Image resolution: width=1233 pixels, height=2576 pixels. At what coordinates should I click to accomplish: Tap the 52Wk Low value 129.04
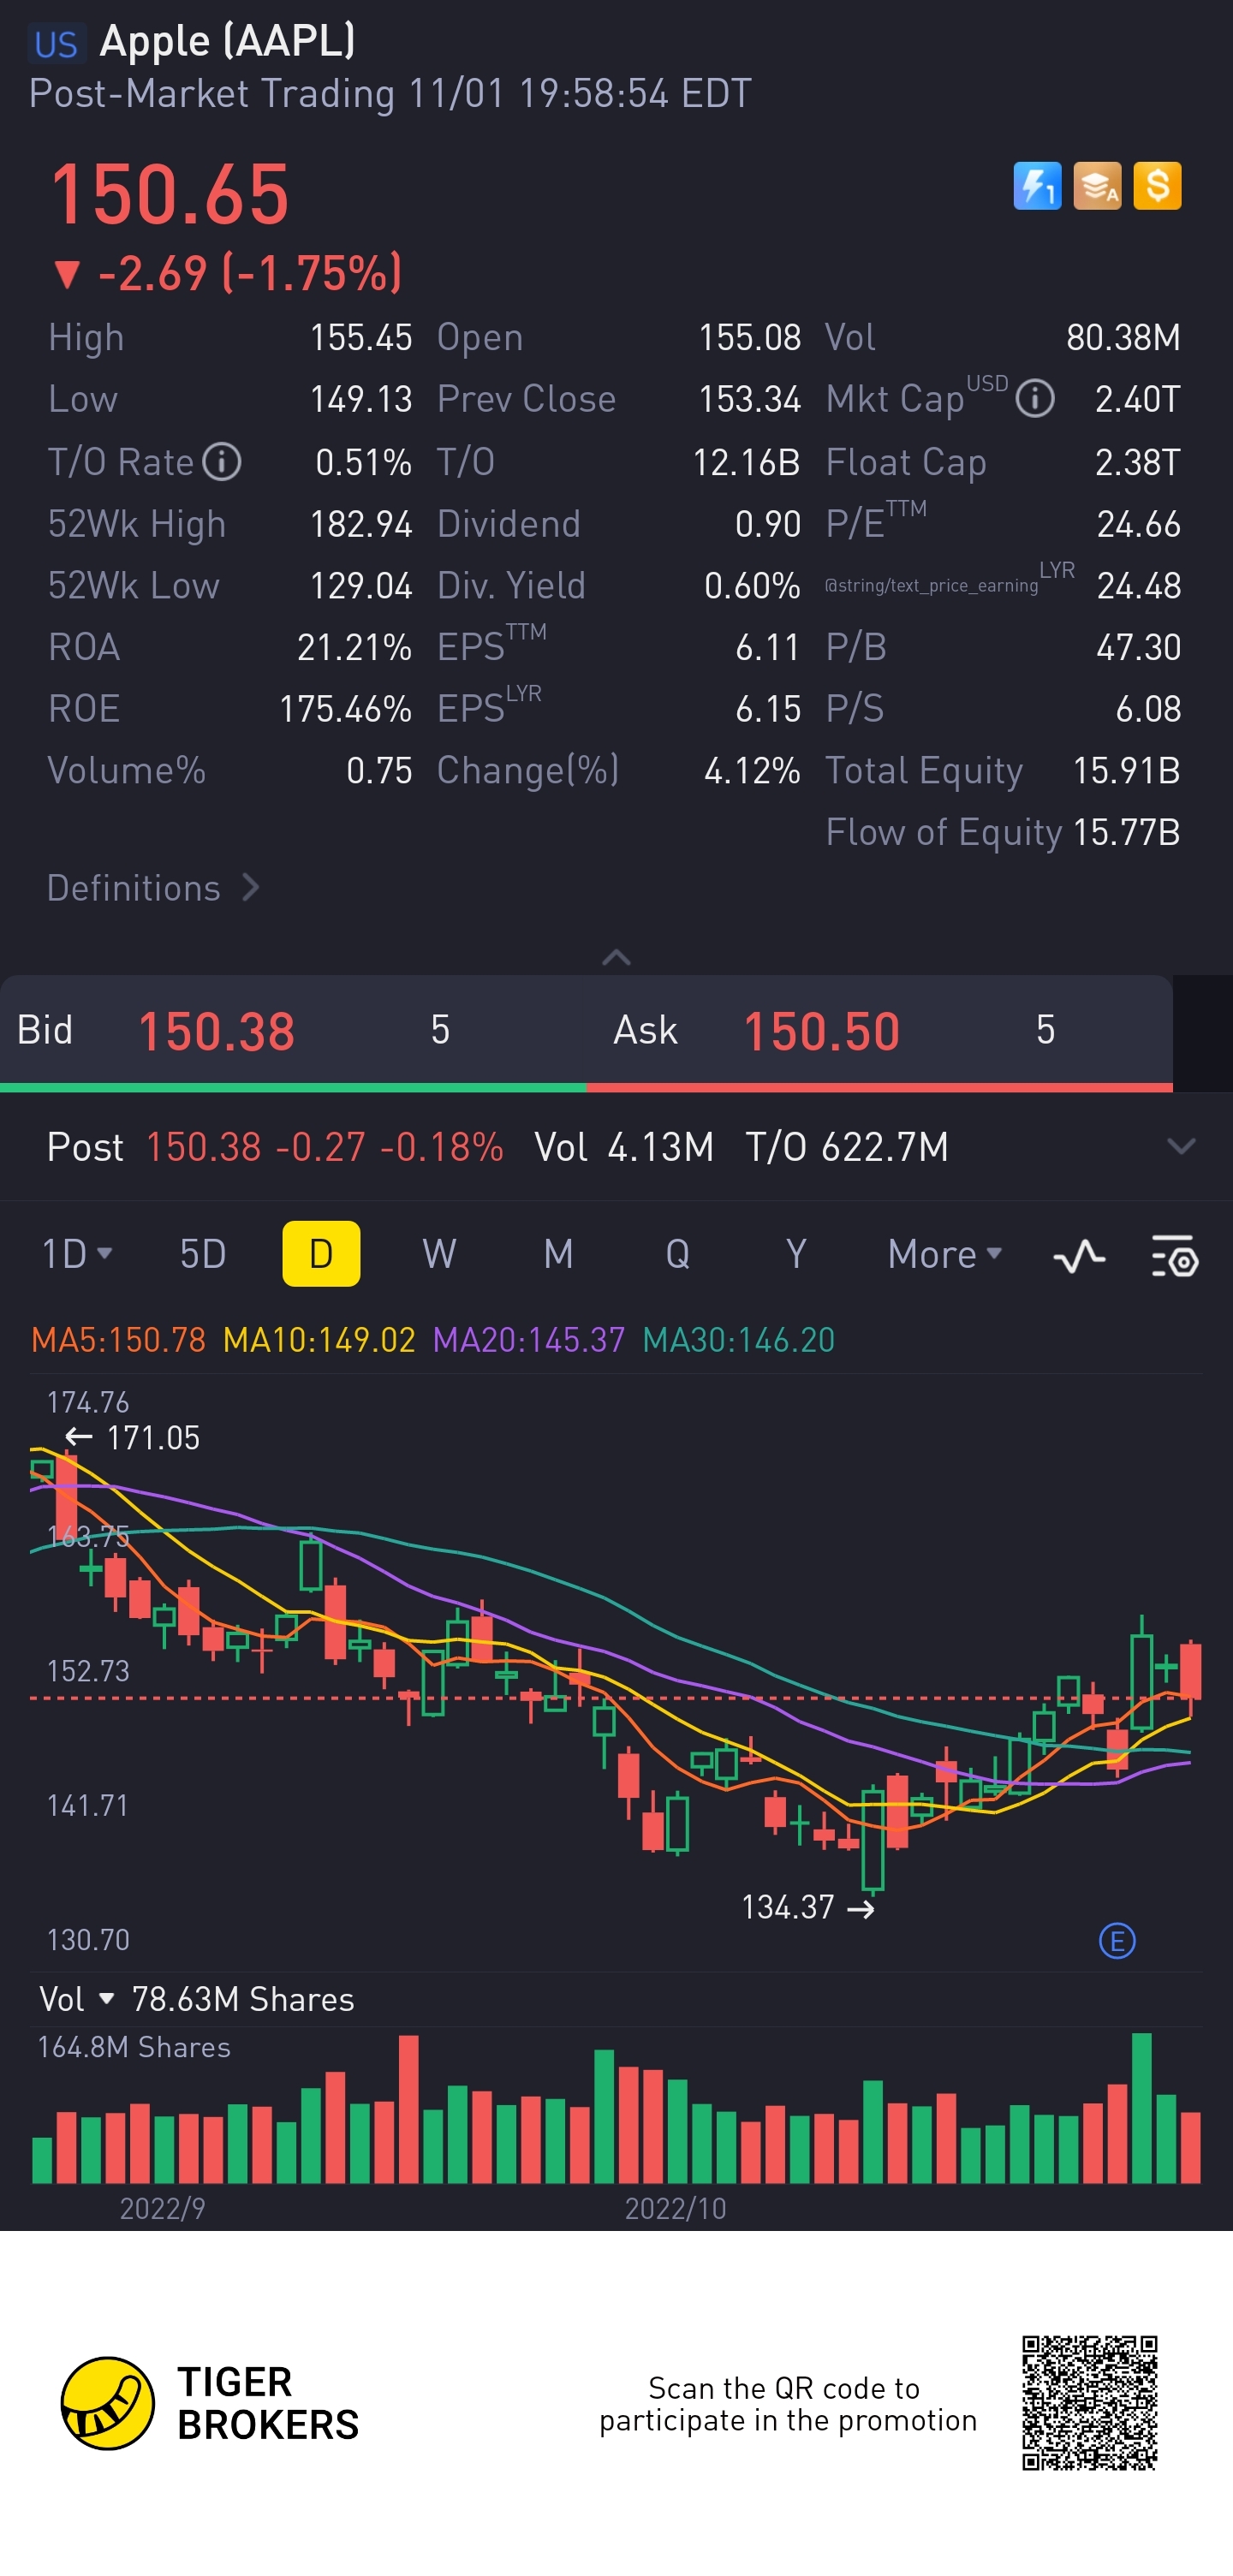tap(361, 586)
